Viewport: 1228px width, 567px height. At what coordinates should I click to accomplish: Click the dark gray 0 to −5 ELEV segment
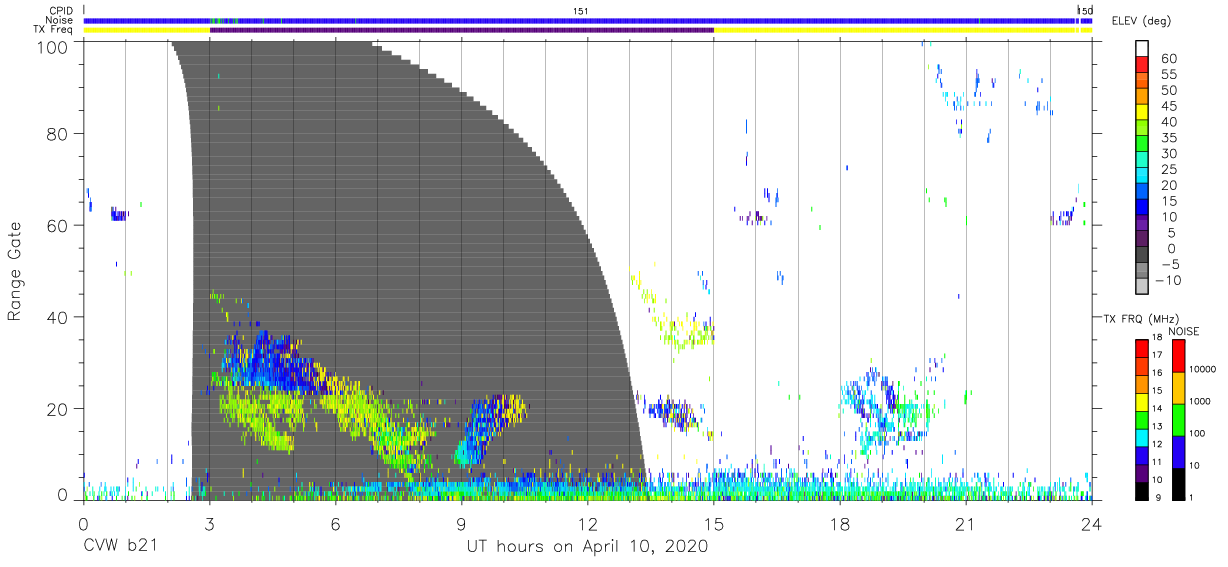1142,255
